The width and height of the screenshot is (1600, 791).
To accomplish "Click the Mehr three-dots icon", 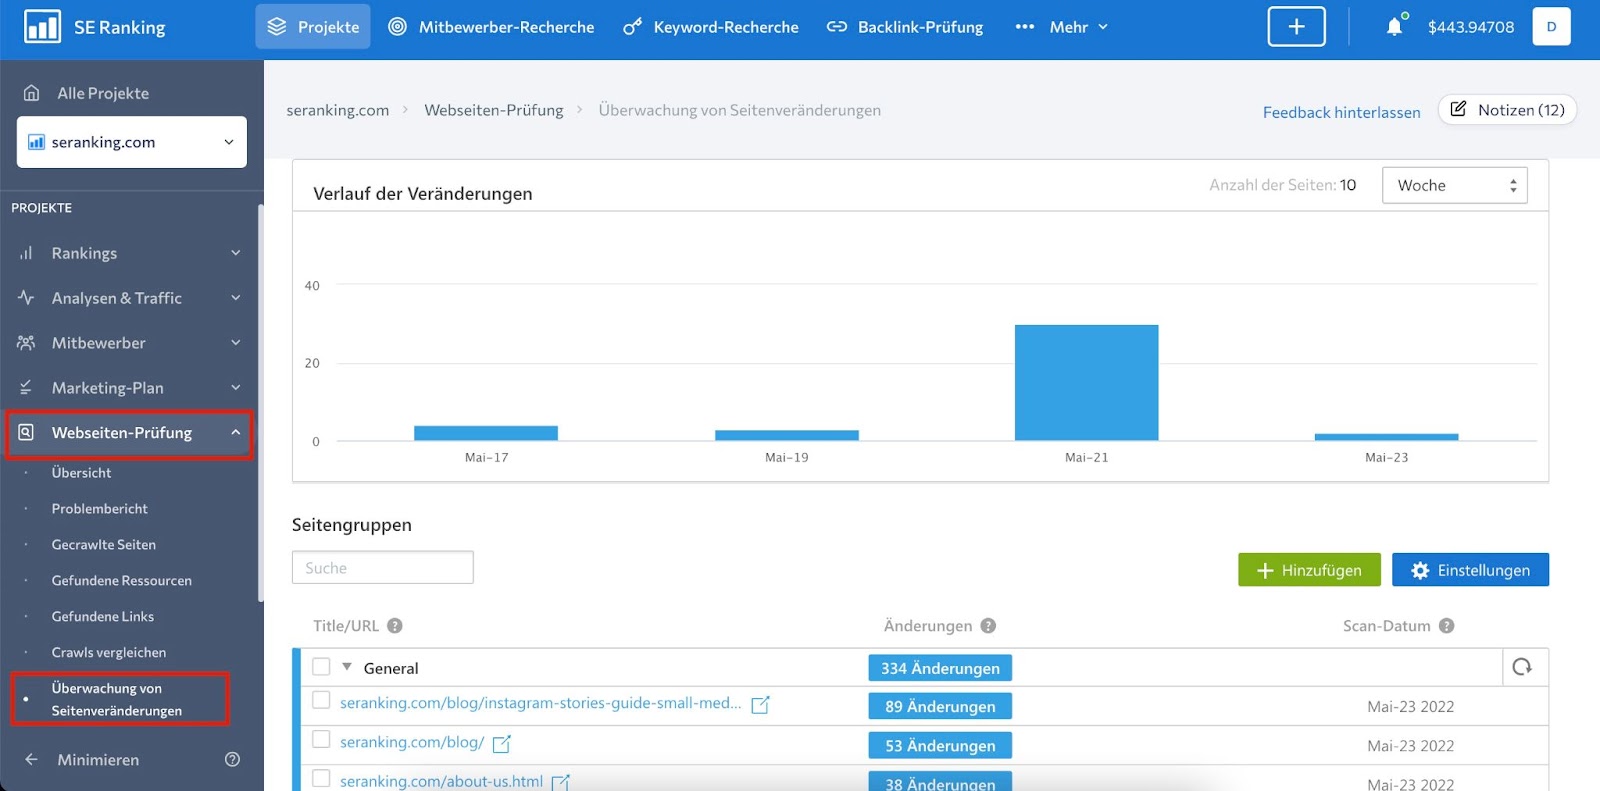I will [x=1025, y=27].
